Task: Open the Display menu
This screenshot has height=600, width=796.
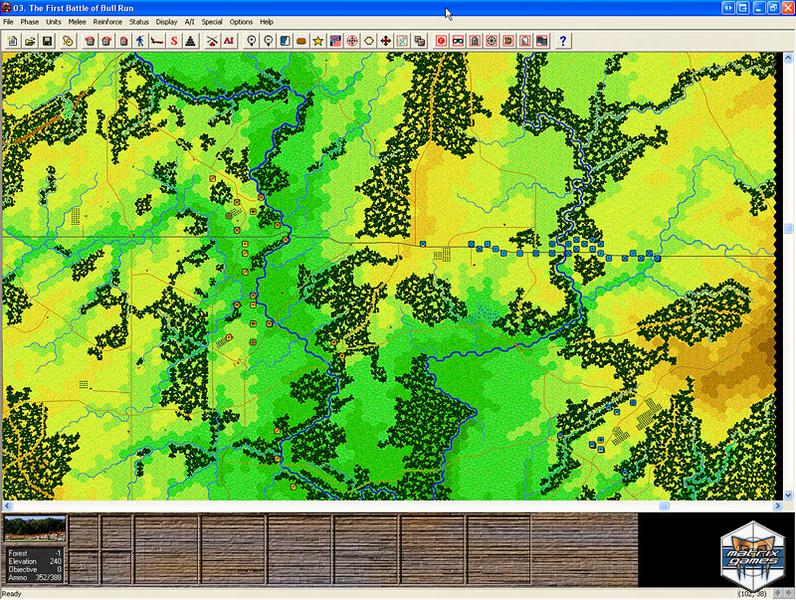Action: pos(166,21)
